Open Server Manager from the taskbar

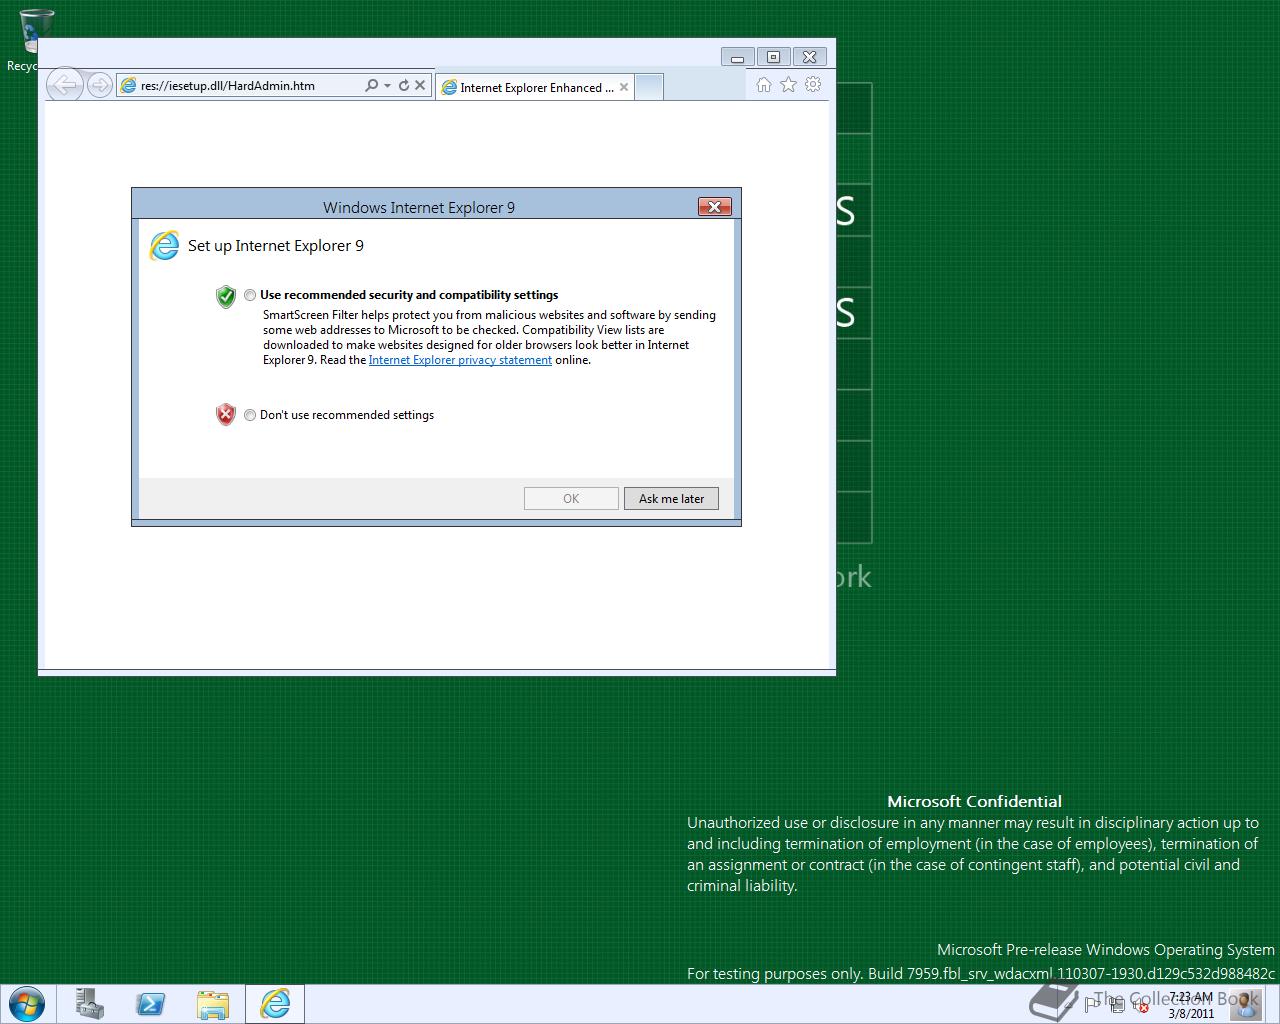[x=89, y=1004]
